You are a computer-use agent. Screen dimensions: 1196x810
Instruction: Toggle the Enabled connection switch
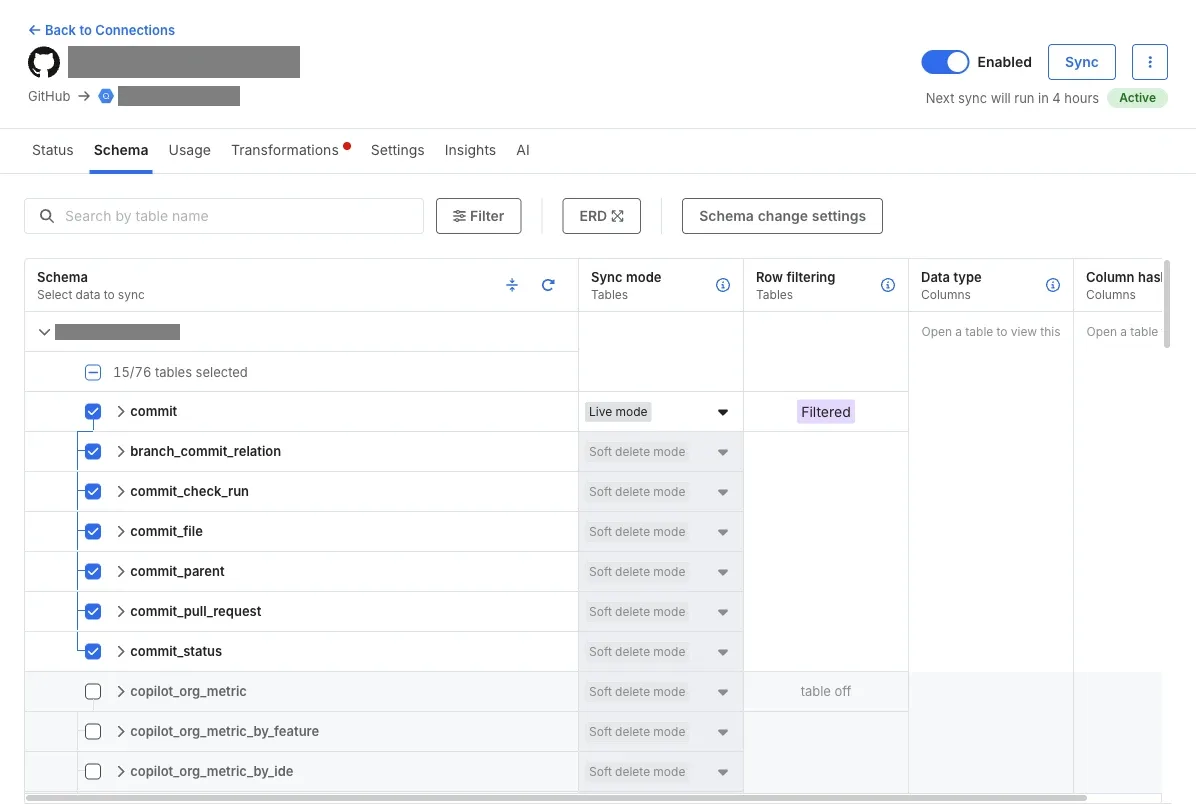coord(945,62)
